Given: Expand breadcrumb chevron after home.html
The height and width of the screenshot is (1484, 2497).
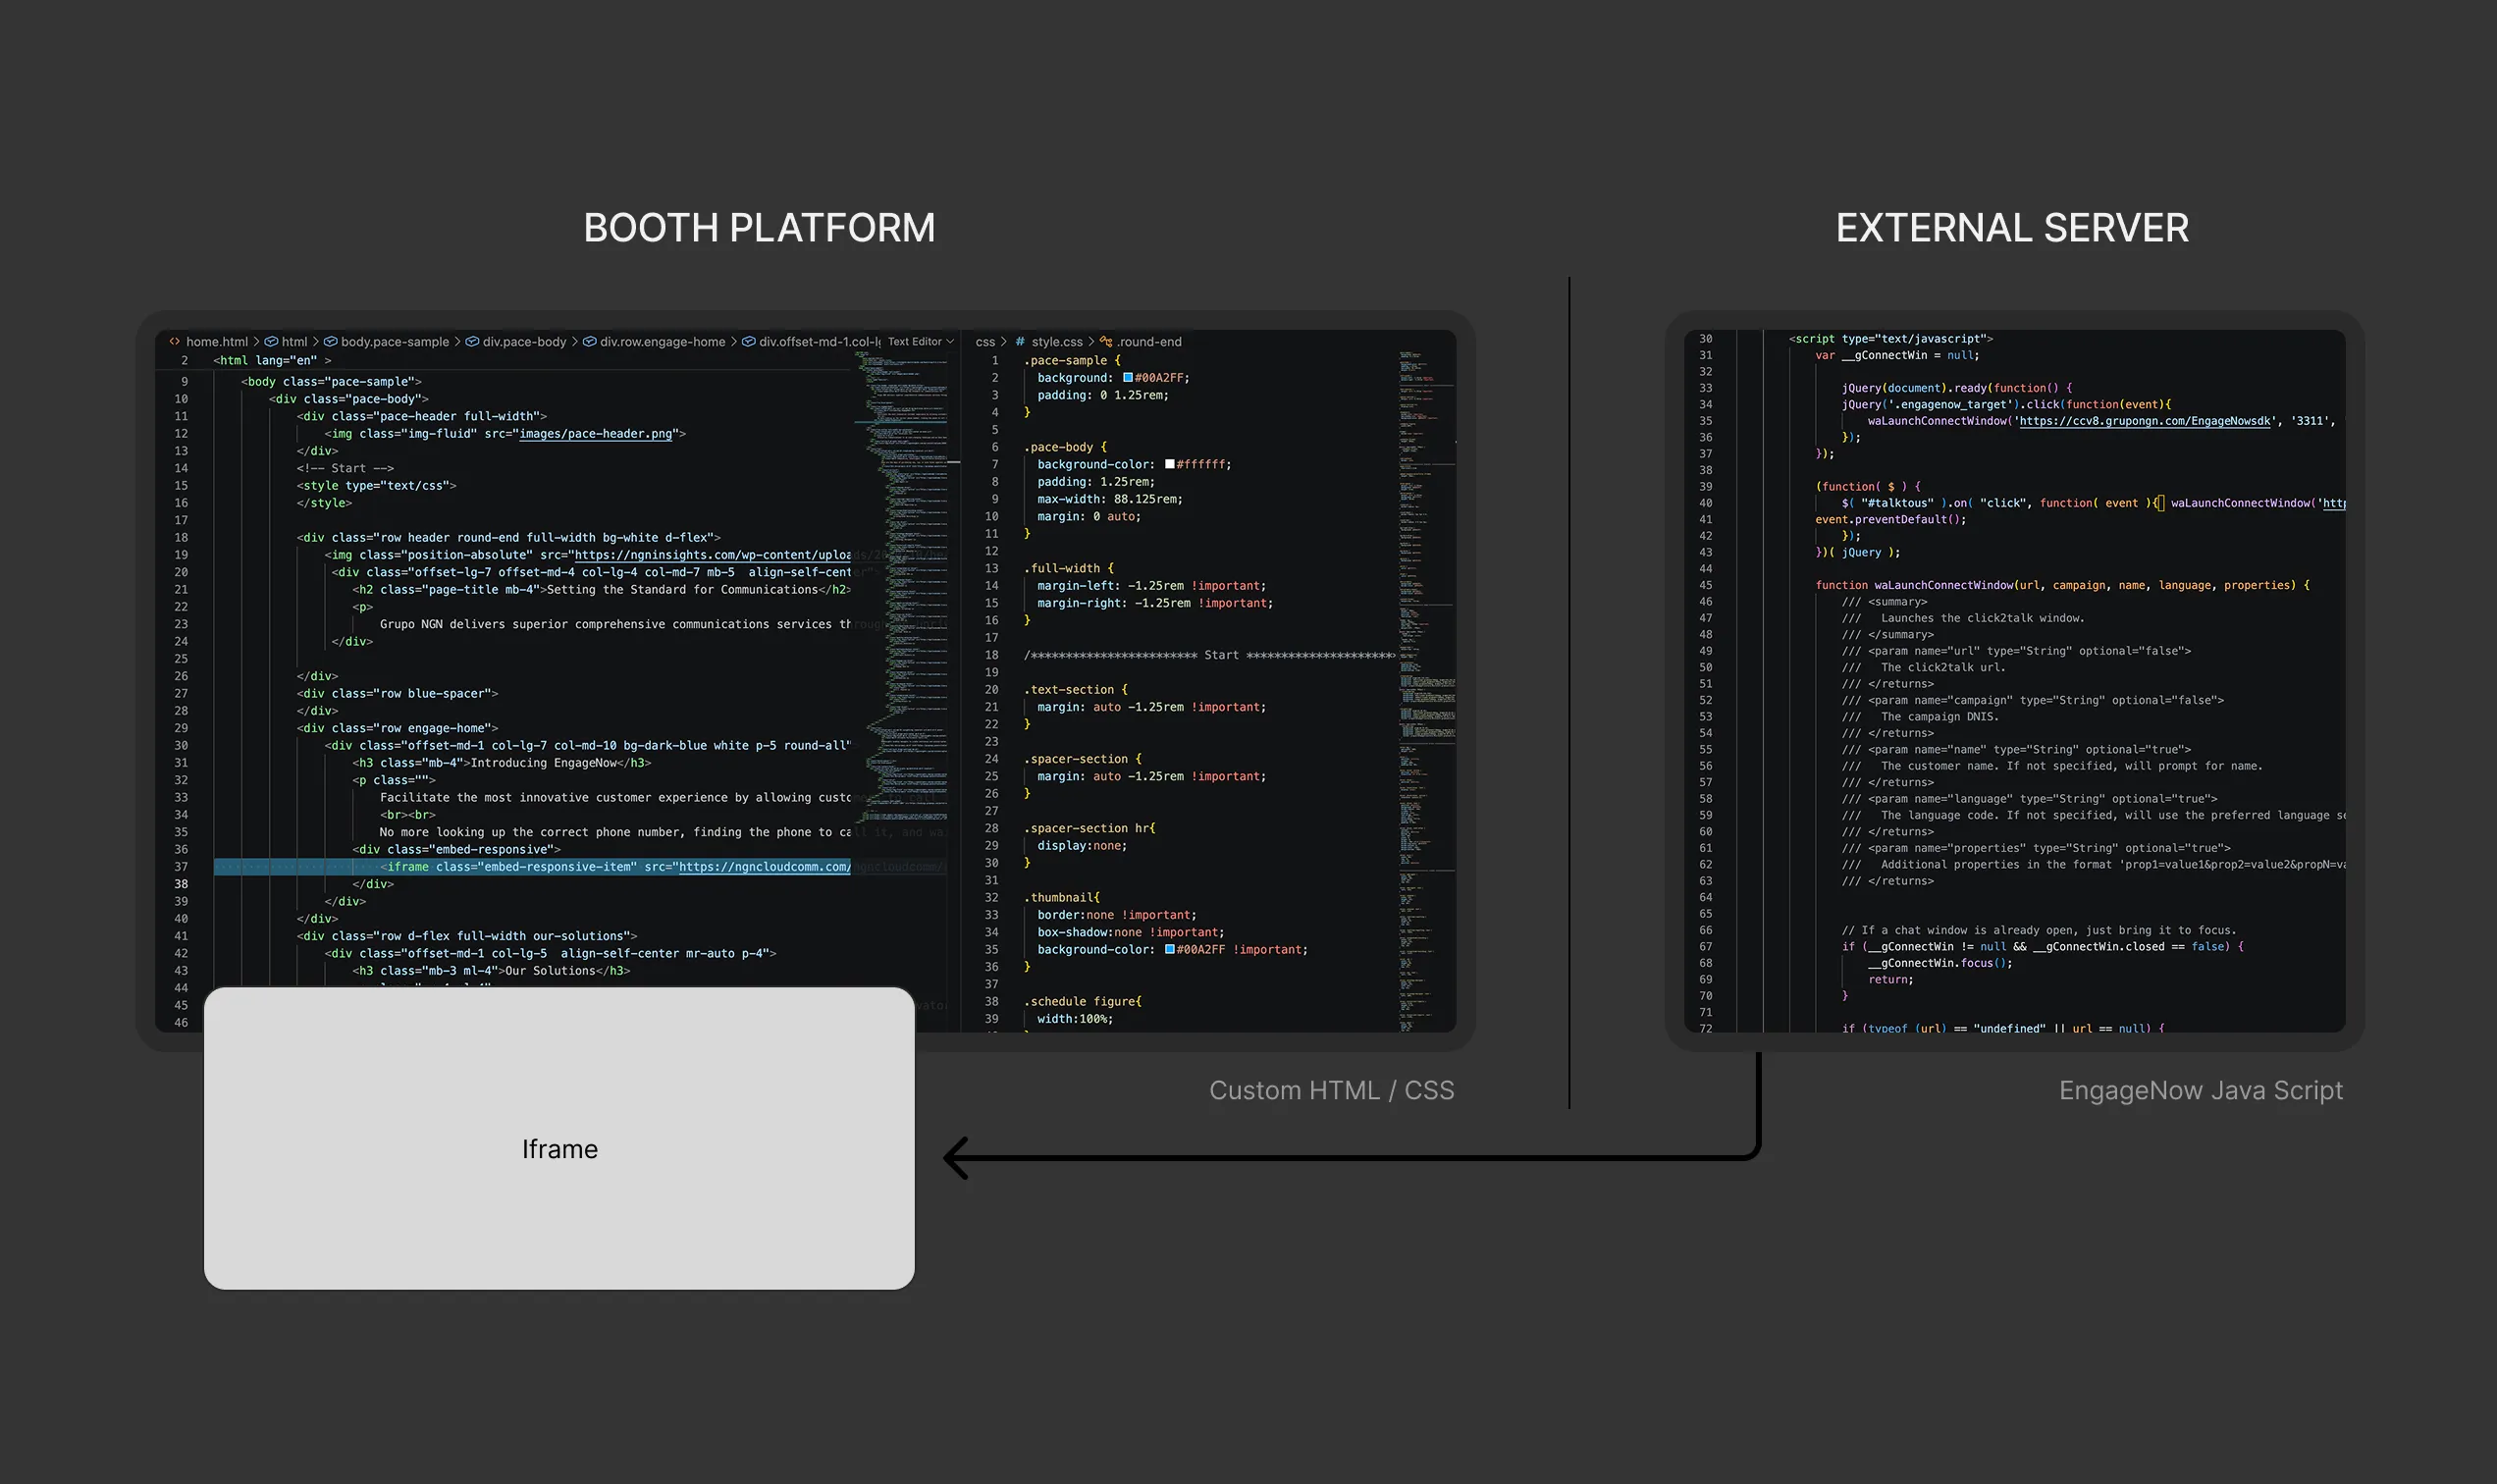Looking at the screenshot, I should [256, 342].
